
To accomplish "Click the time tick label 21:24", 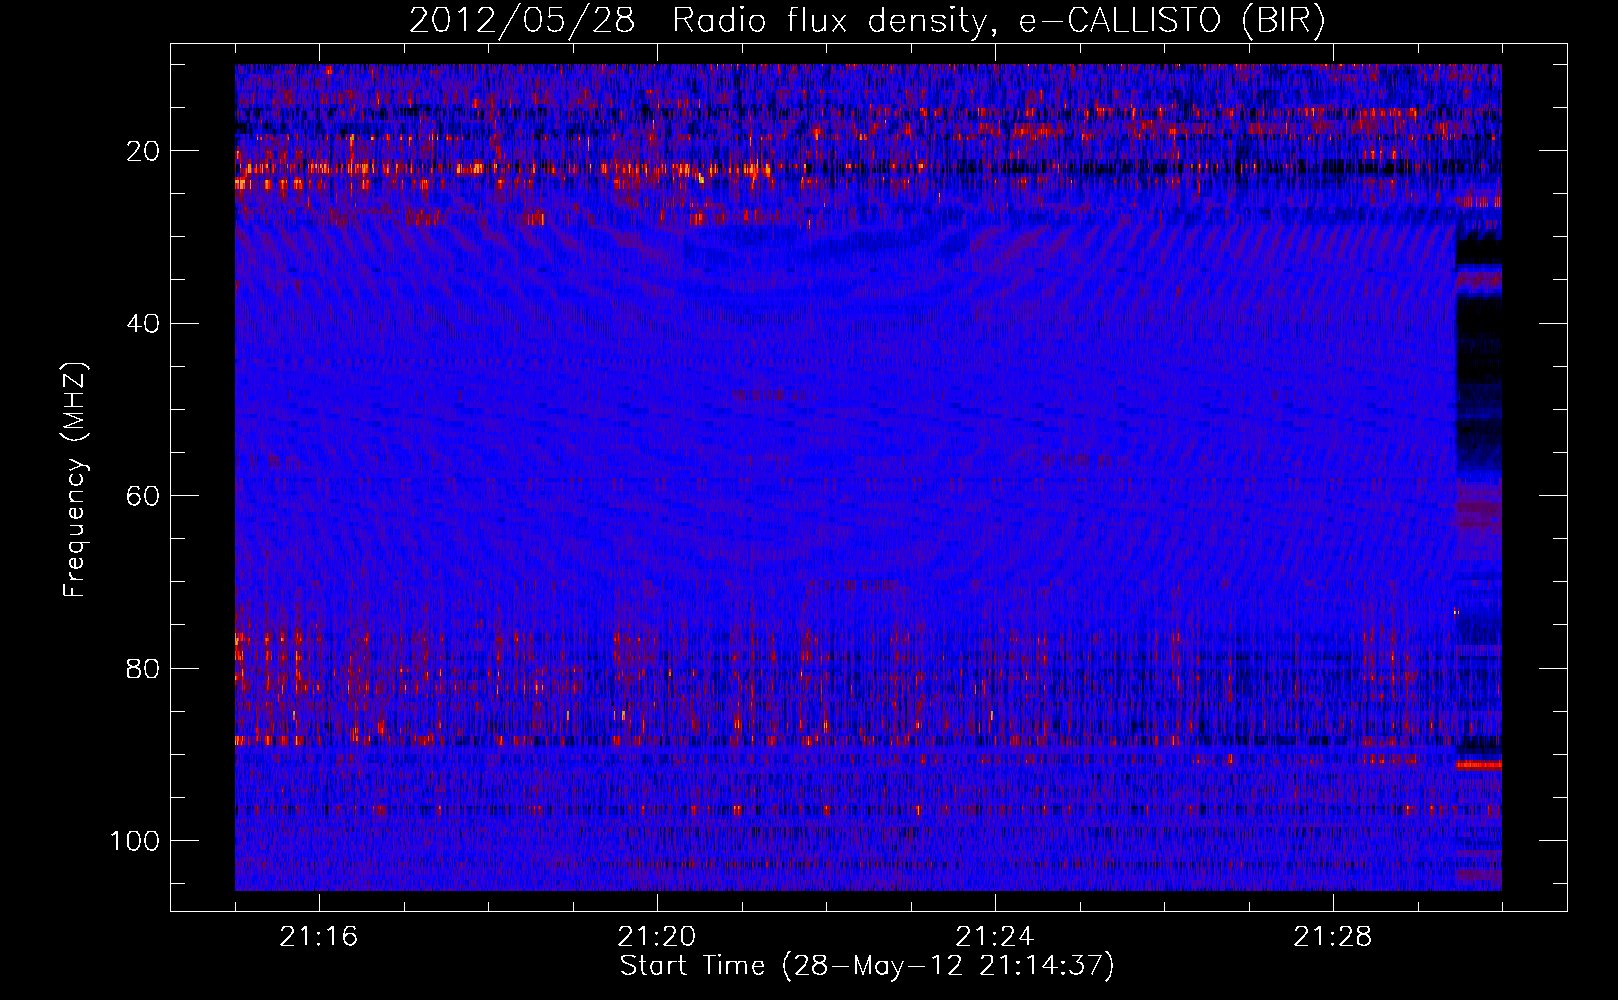I will click(995, 937).
